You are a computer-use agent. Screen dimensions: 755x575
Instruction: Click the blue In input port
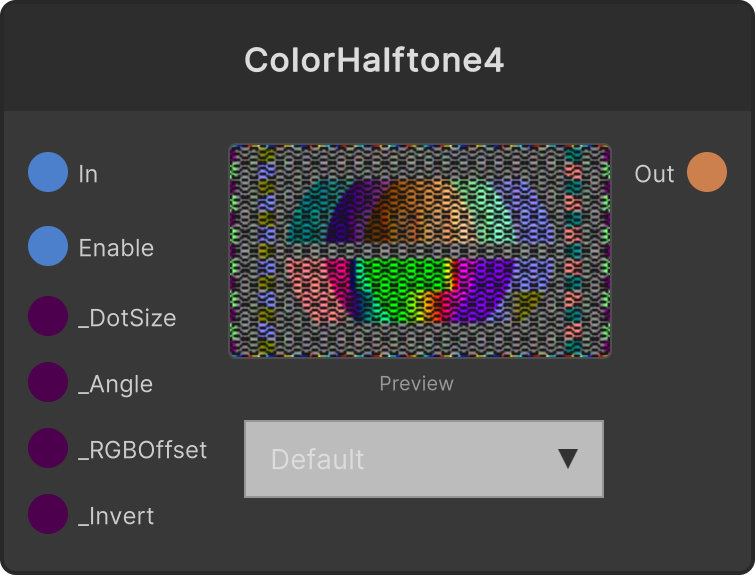tap(48, 172)
